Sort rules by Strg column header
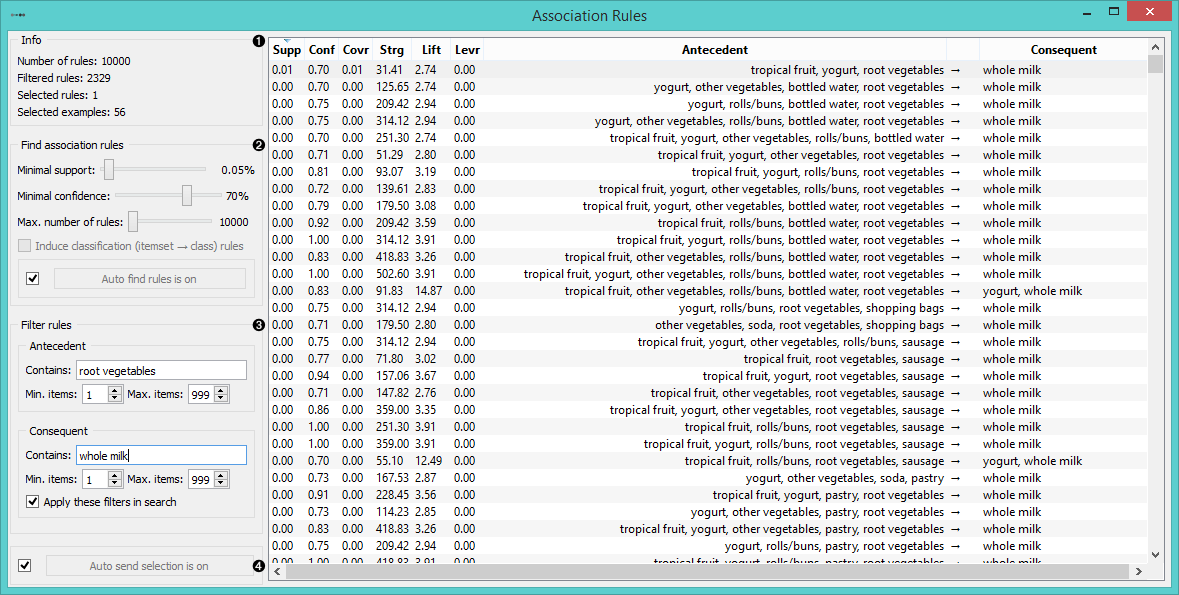This screenshot has height=595, width=1179. click(x=392, y=50)
